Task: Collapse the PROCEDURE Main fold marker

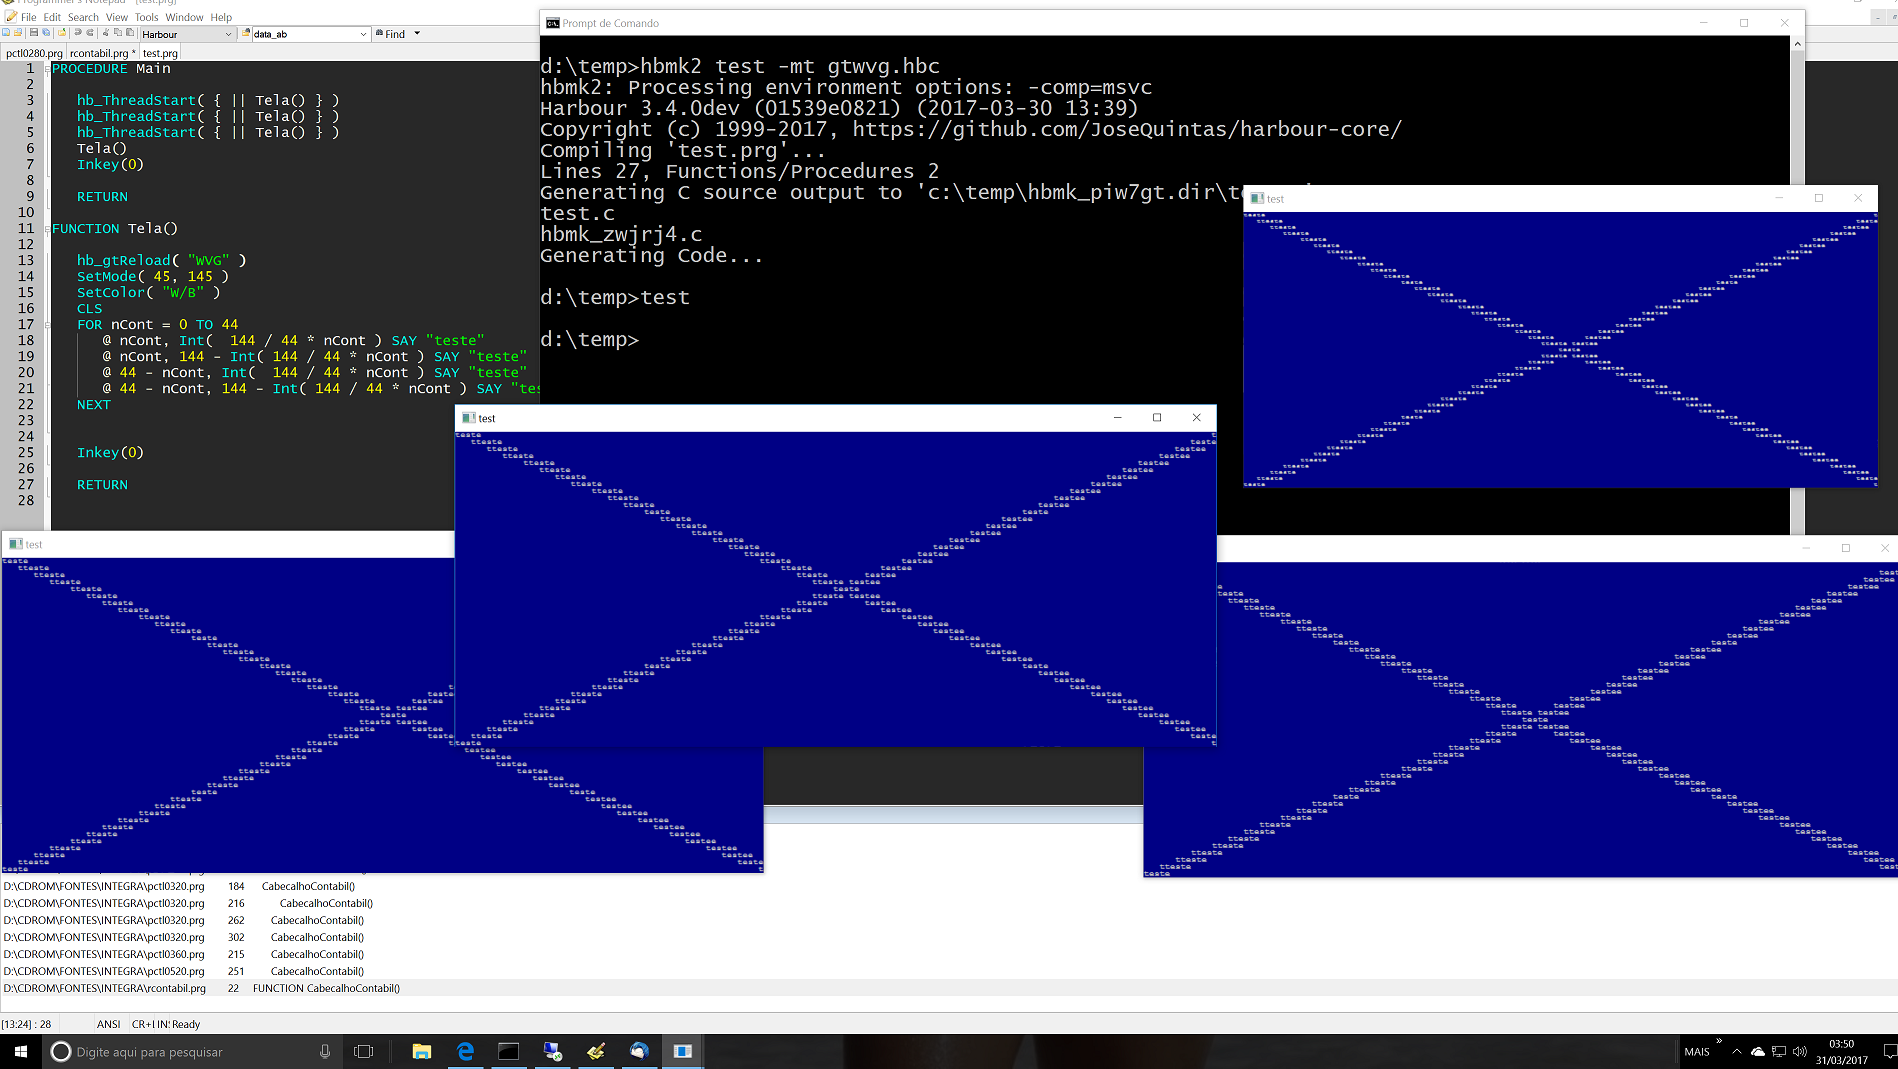Action: [47, 69]
